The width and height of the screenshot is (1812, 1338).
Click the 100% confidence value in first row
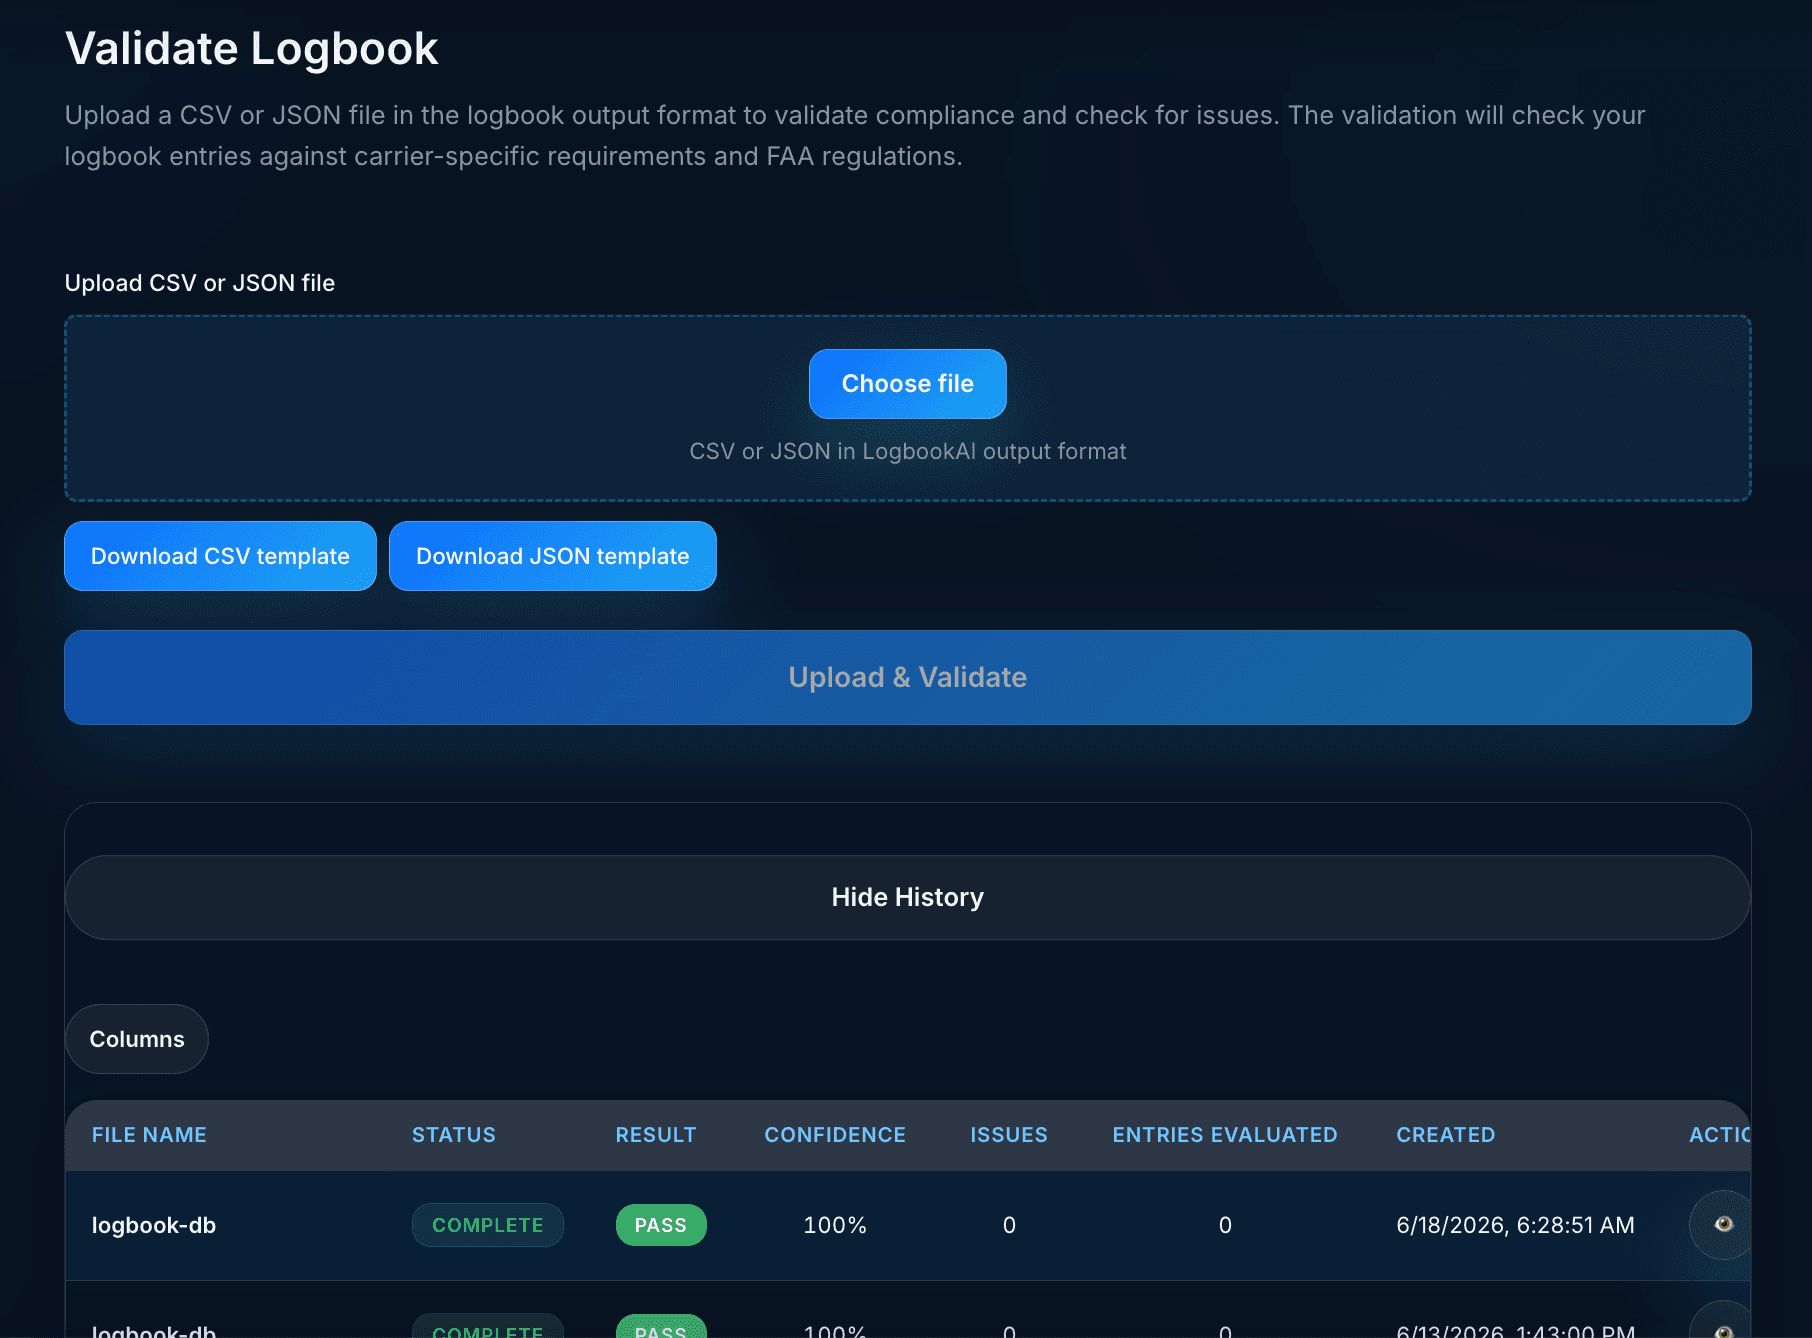835,1225
